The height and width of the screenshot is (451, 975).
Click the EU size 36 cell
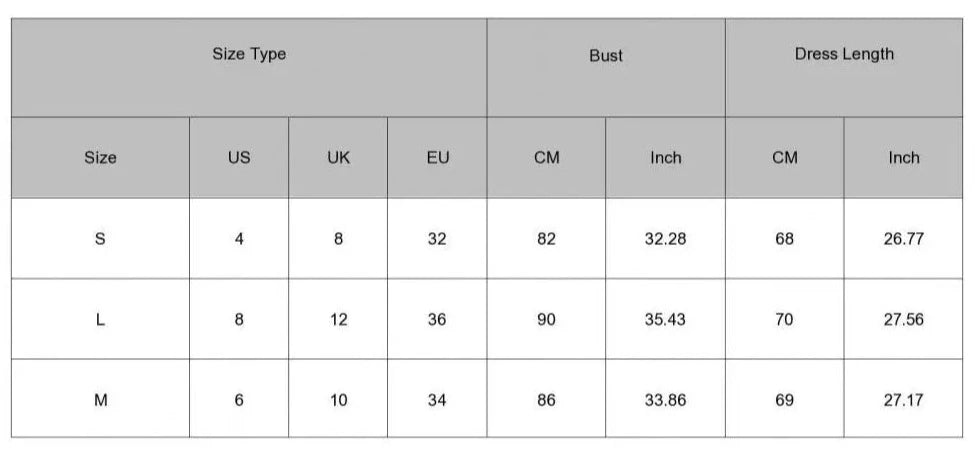click(437, 320)
